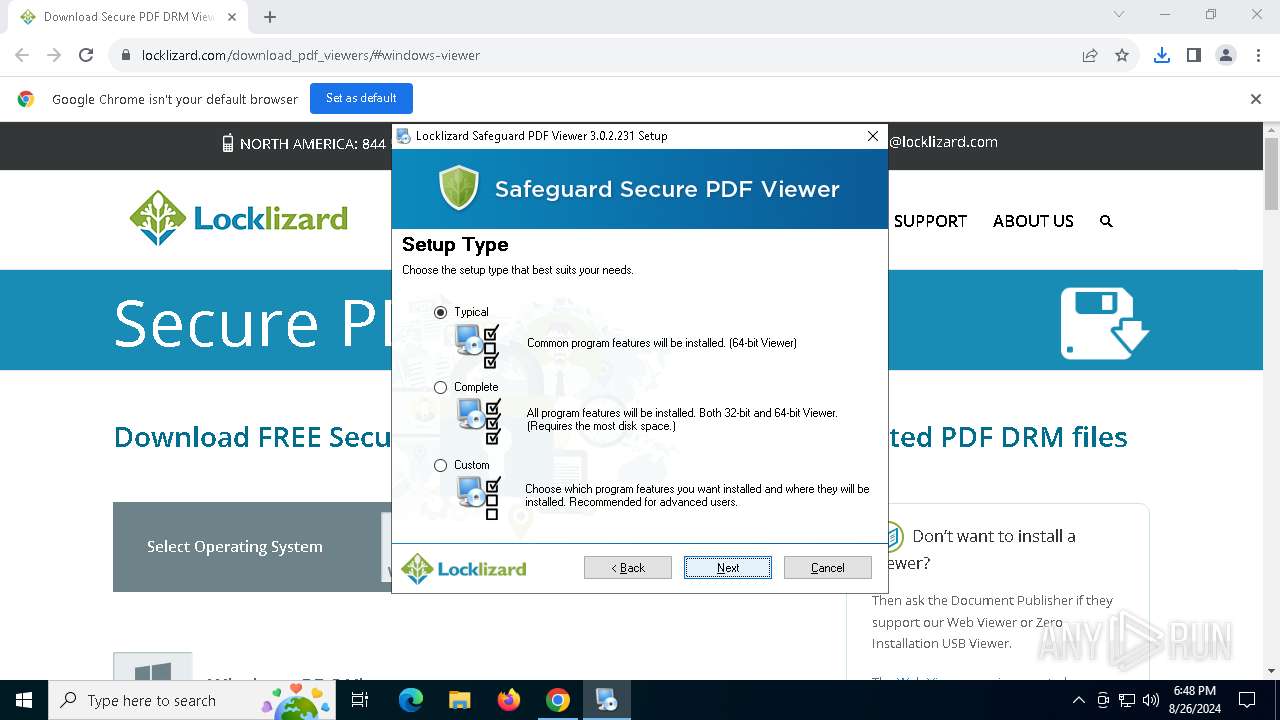Click the Safeguard shield logo in the installer banner

pos(459,188)
